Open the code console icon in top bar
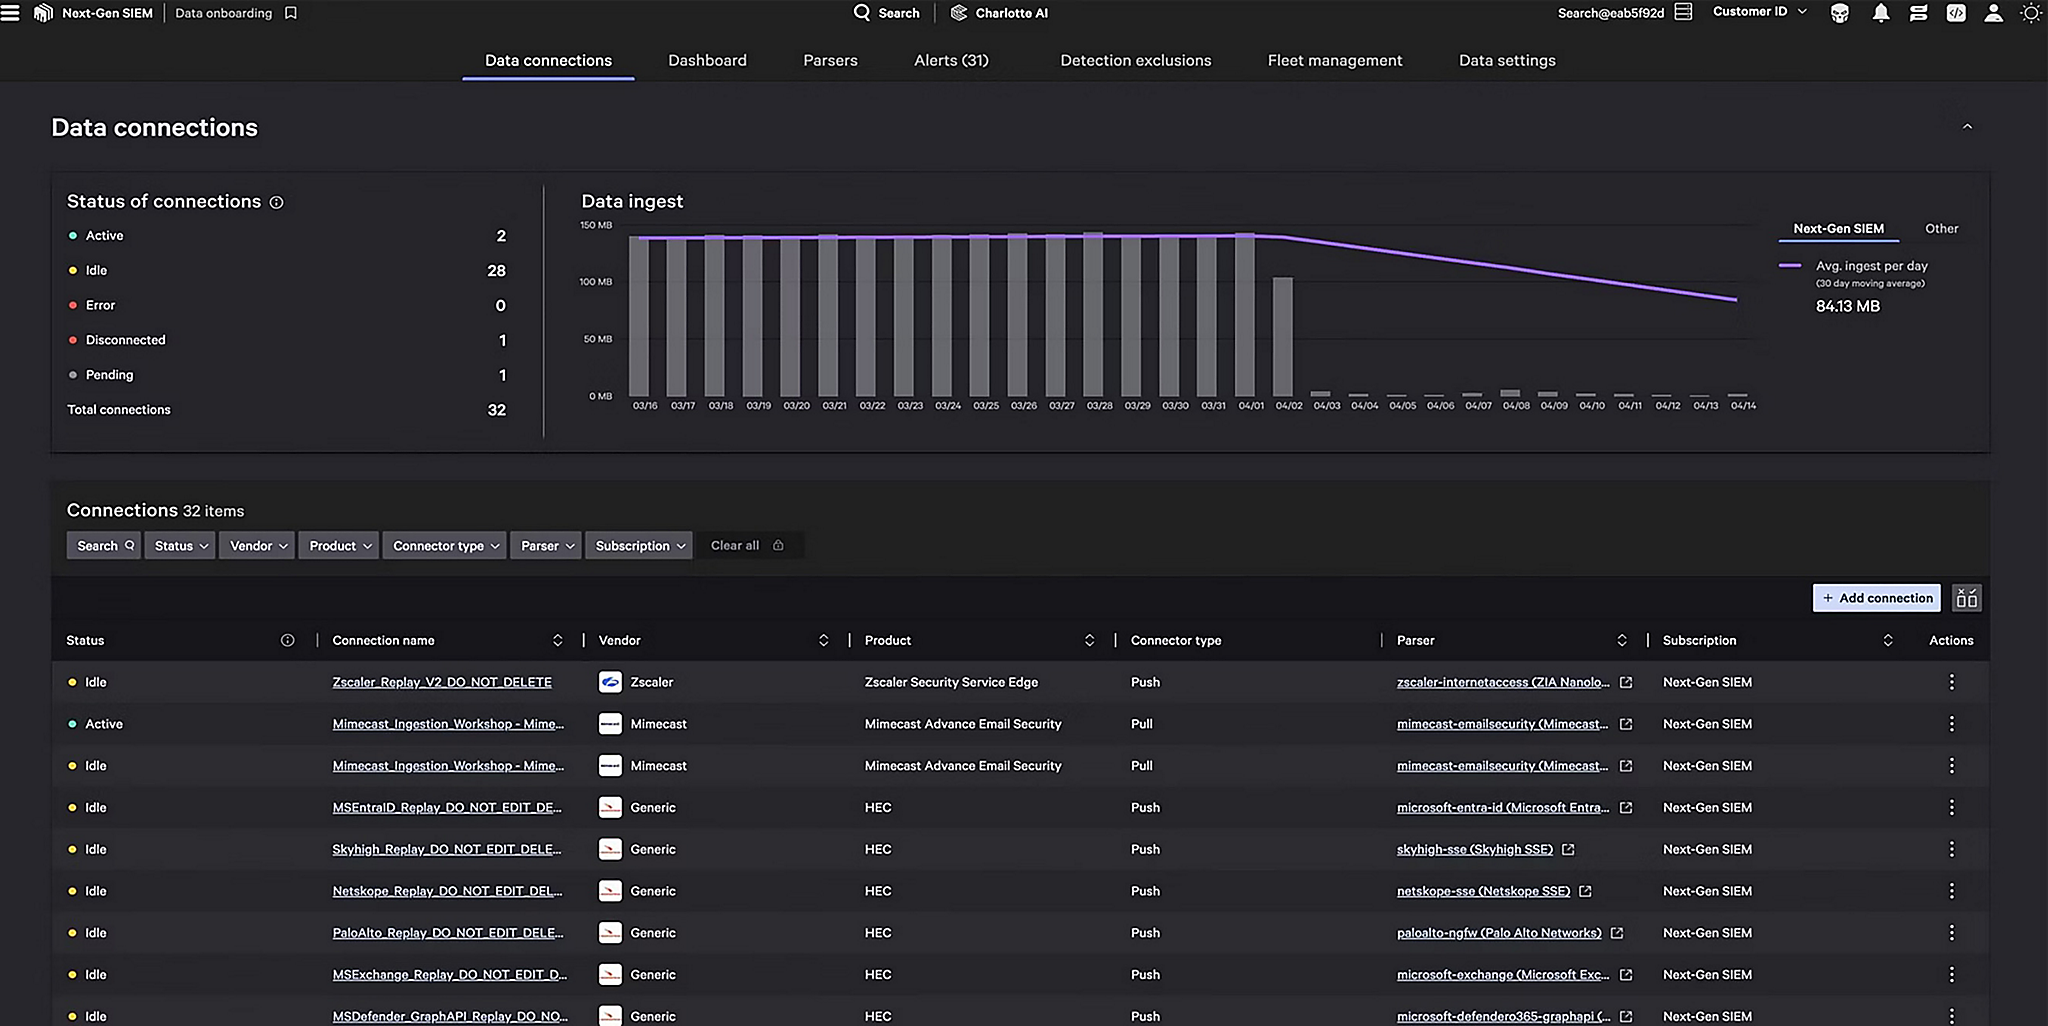This screenshot has width=2048, height=1026. coord(1955,13)
